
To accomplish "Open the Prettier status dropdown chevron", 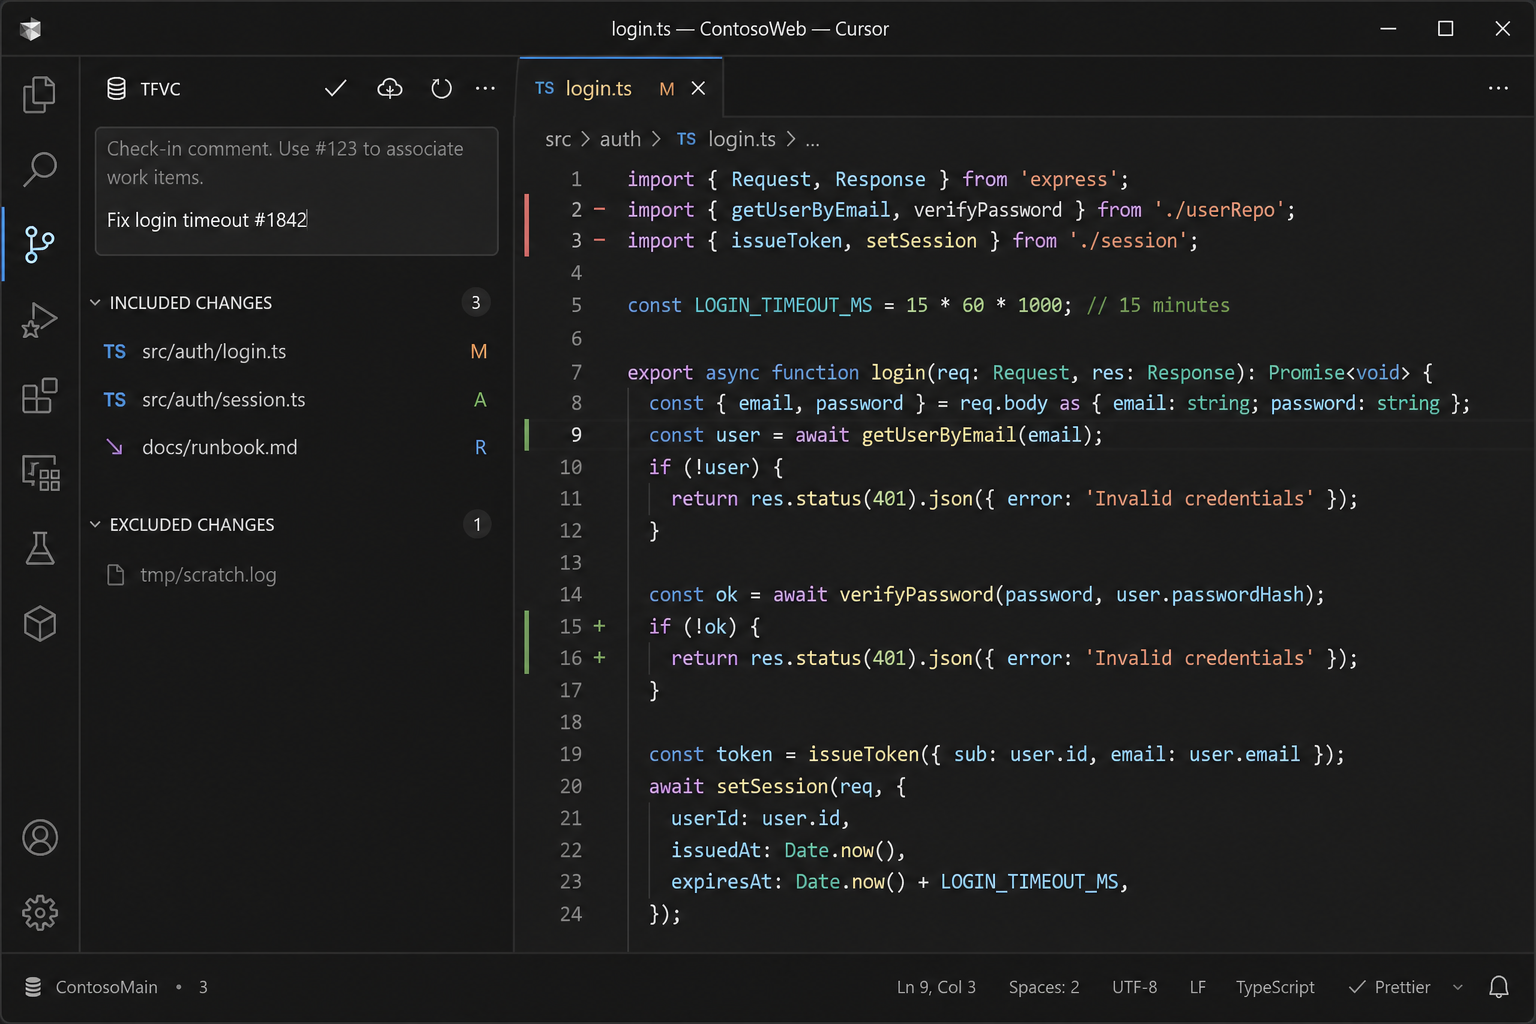I will (1457, 987).
